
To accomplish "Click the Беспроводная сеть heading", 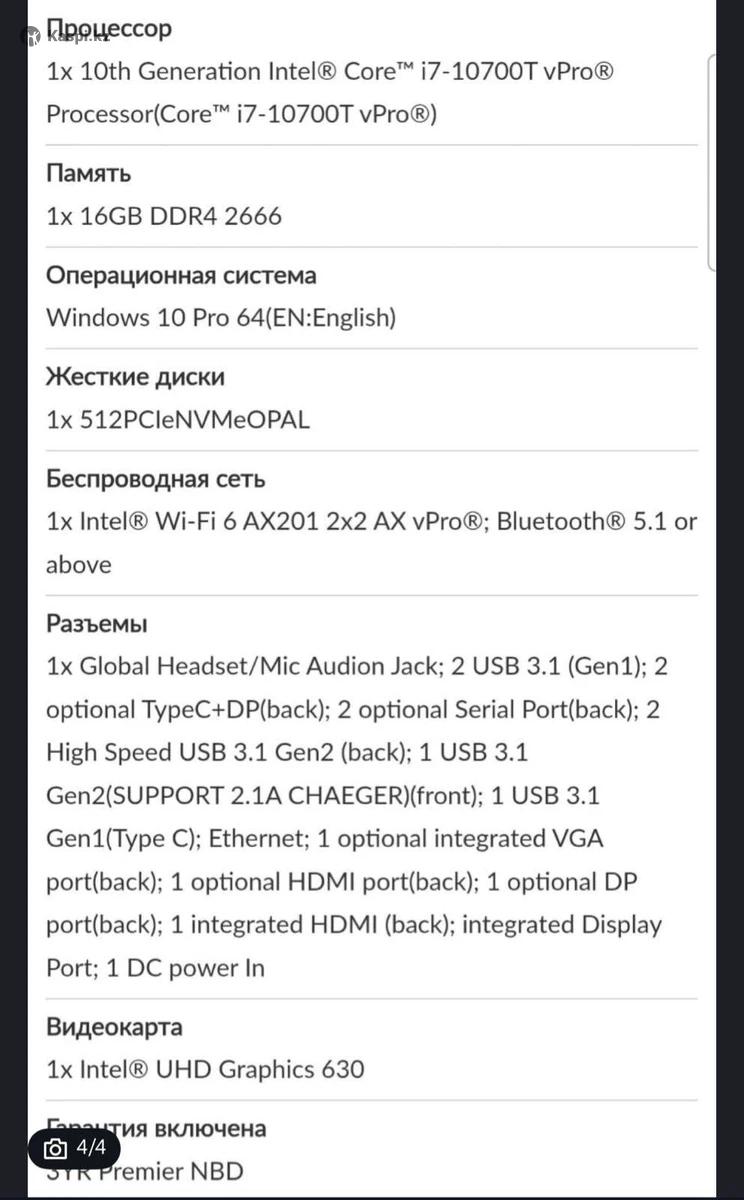I will pyautogui.click(x=156, y=479).
